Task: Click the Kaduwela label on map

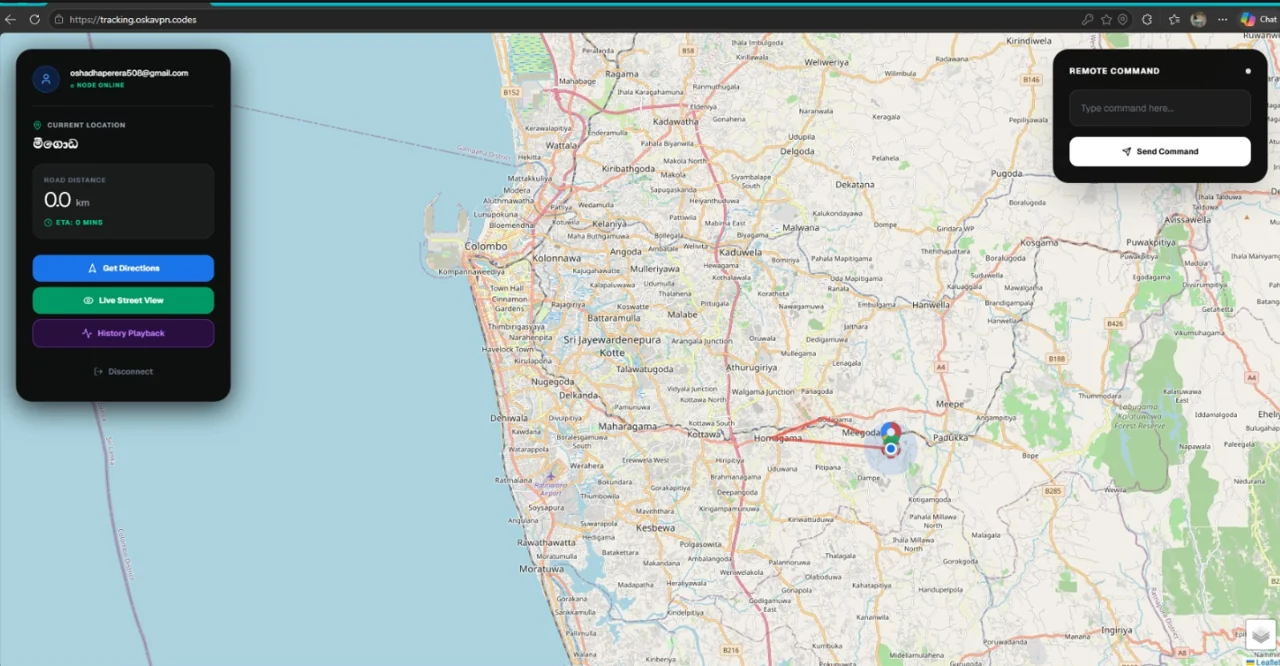Action: point(741,252)
